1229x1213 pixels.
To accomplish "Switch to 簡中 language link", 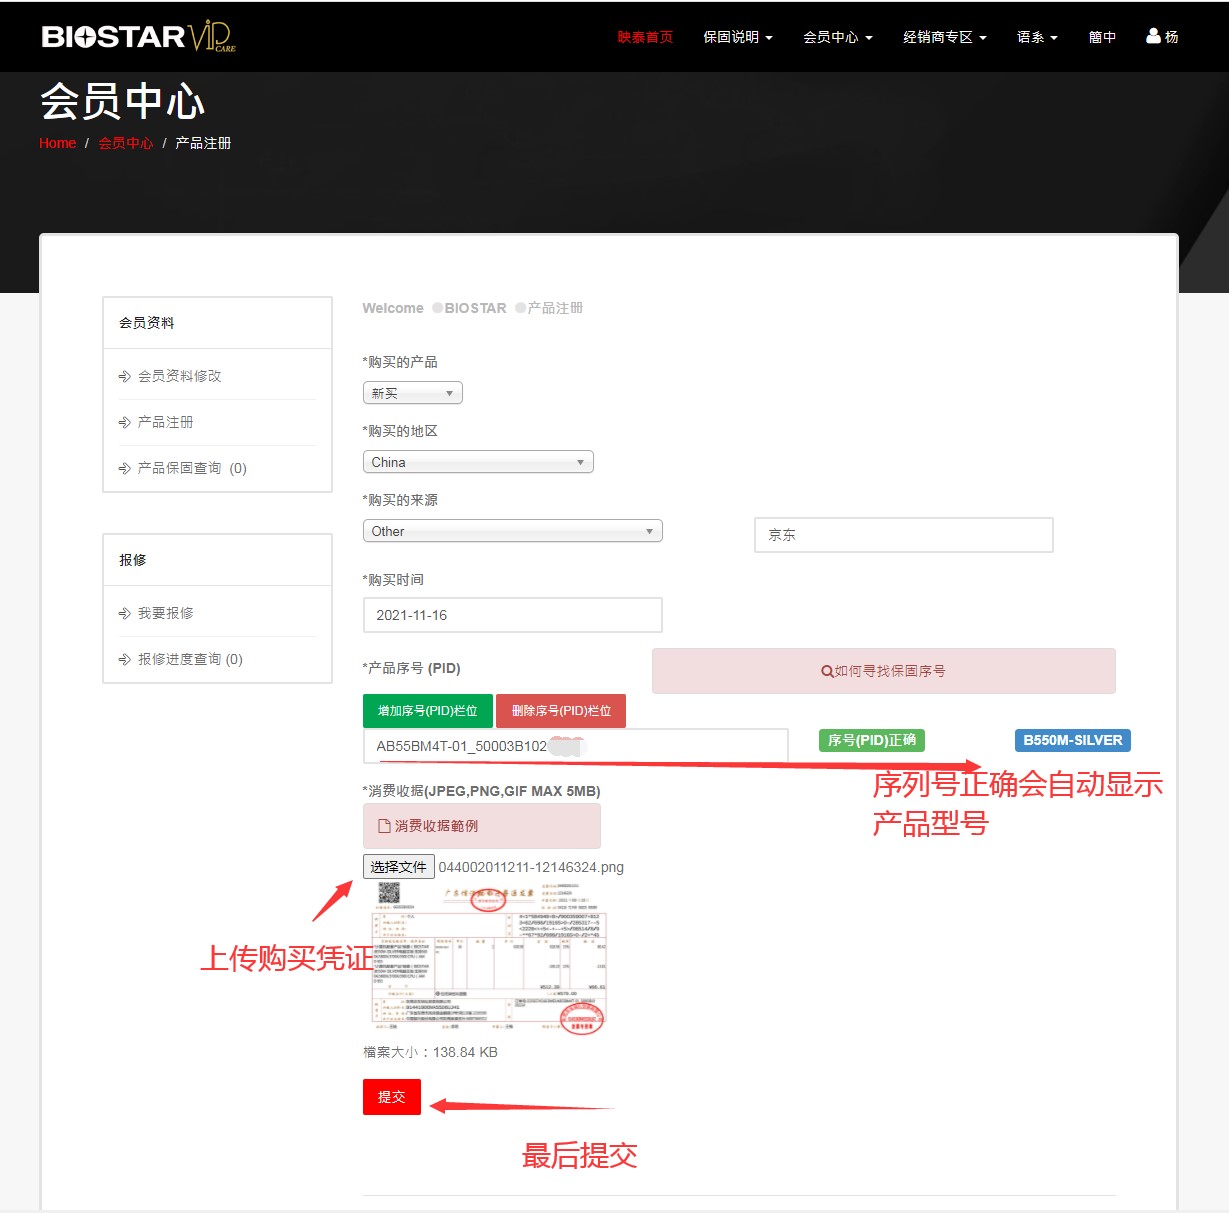I will pos(1102,37).
